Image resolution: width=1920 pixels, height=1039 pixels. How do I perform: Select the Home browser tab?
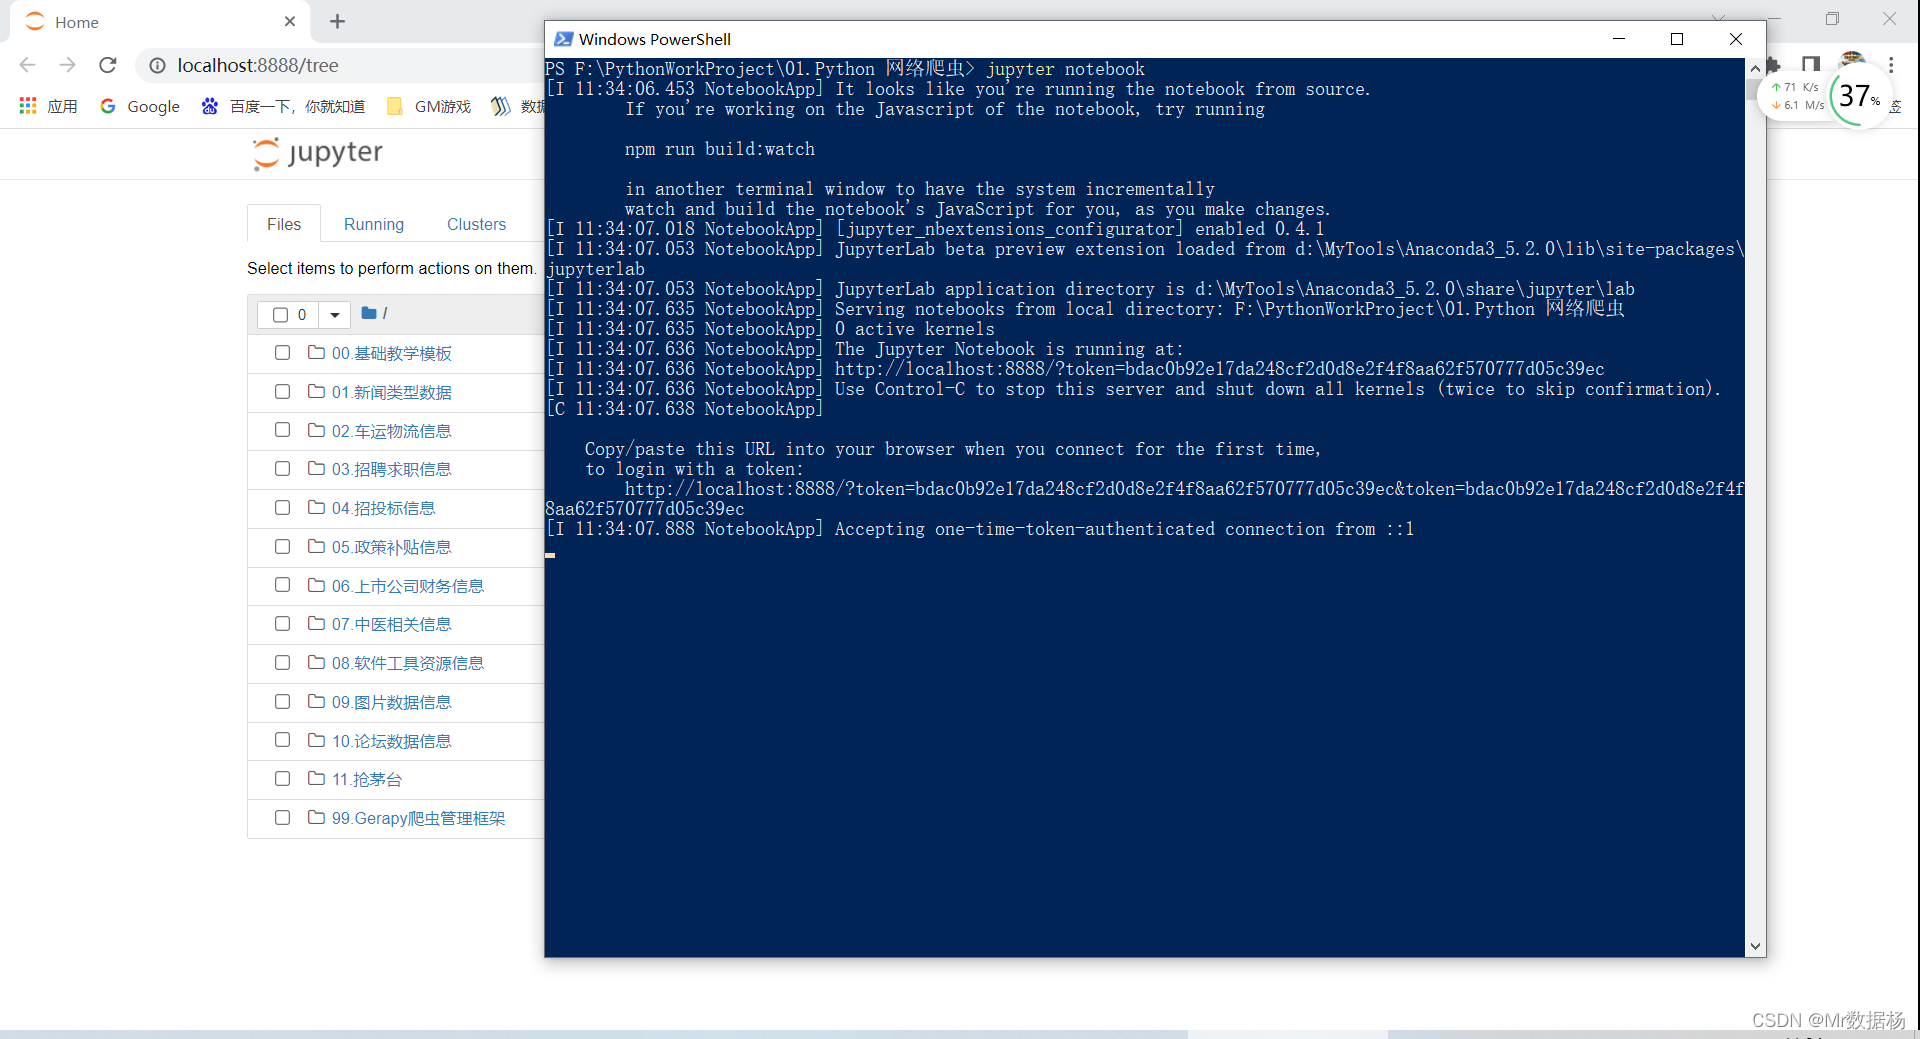coord(160,22)
